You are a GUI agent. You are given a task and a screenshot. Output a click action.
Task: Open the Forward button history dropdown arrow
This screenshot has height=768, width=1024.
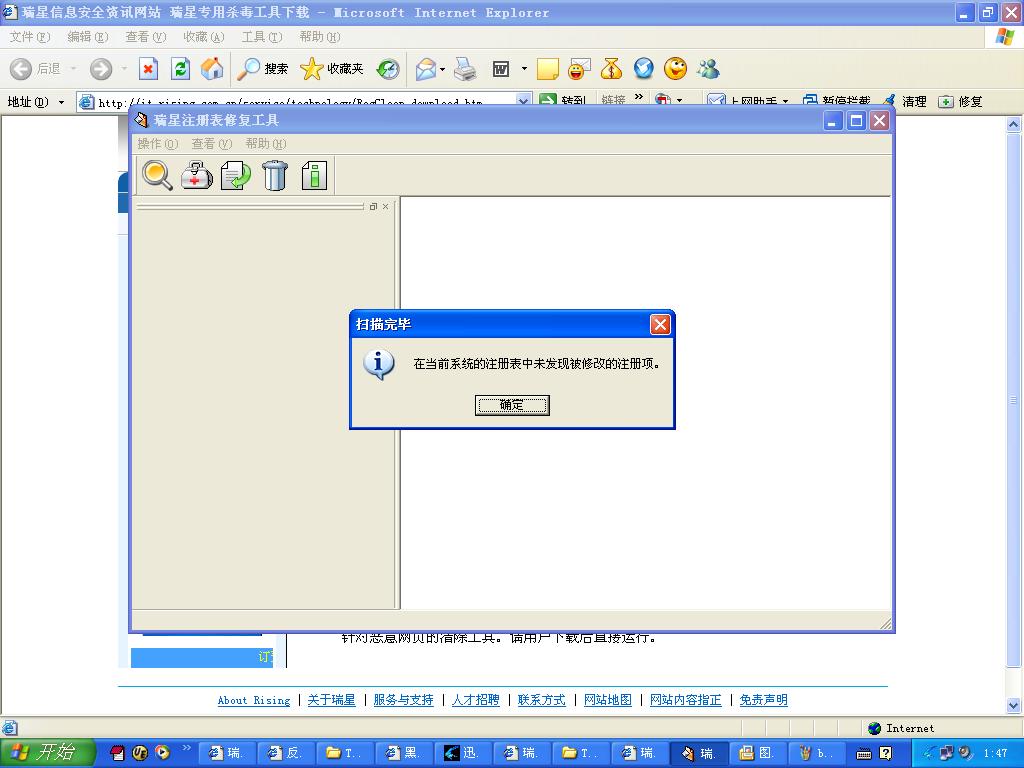pyautogui.click(x=123, y=69)
